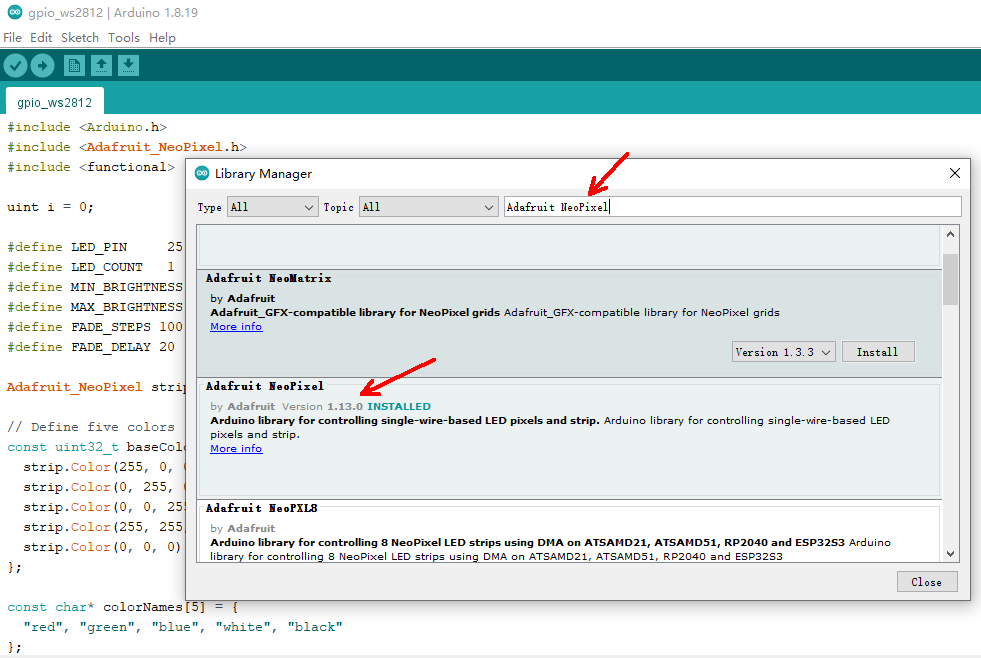
Task: Select the Adafruit NeoPixel library title
Action: click(265, 386)
